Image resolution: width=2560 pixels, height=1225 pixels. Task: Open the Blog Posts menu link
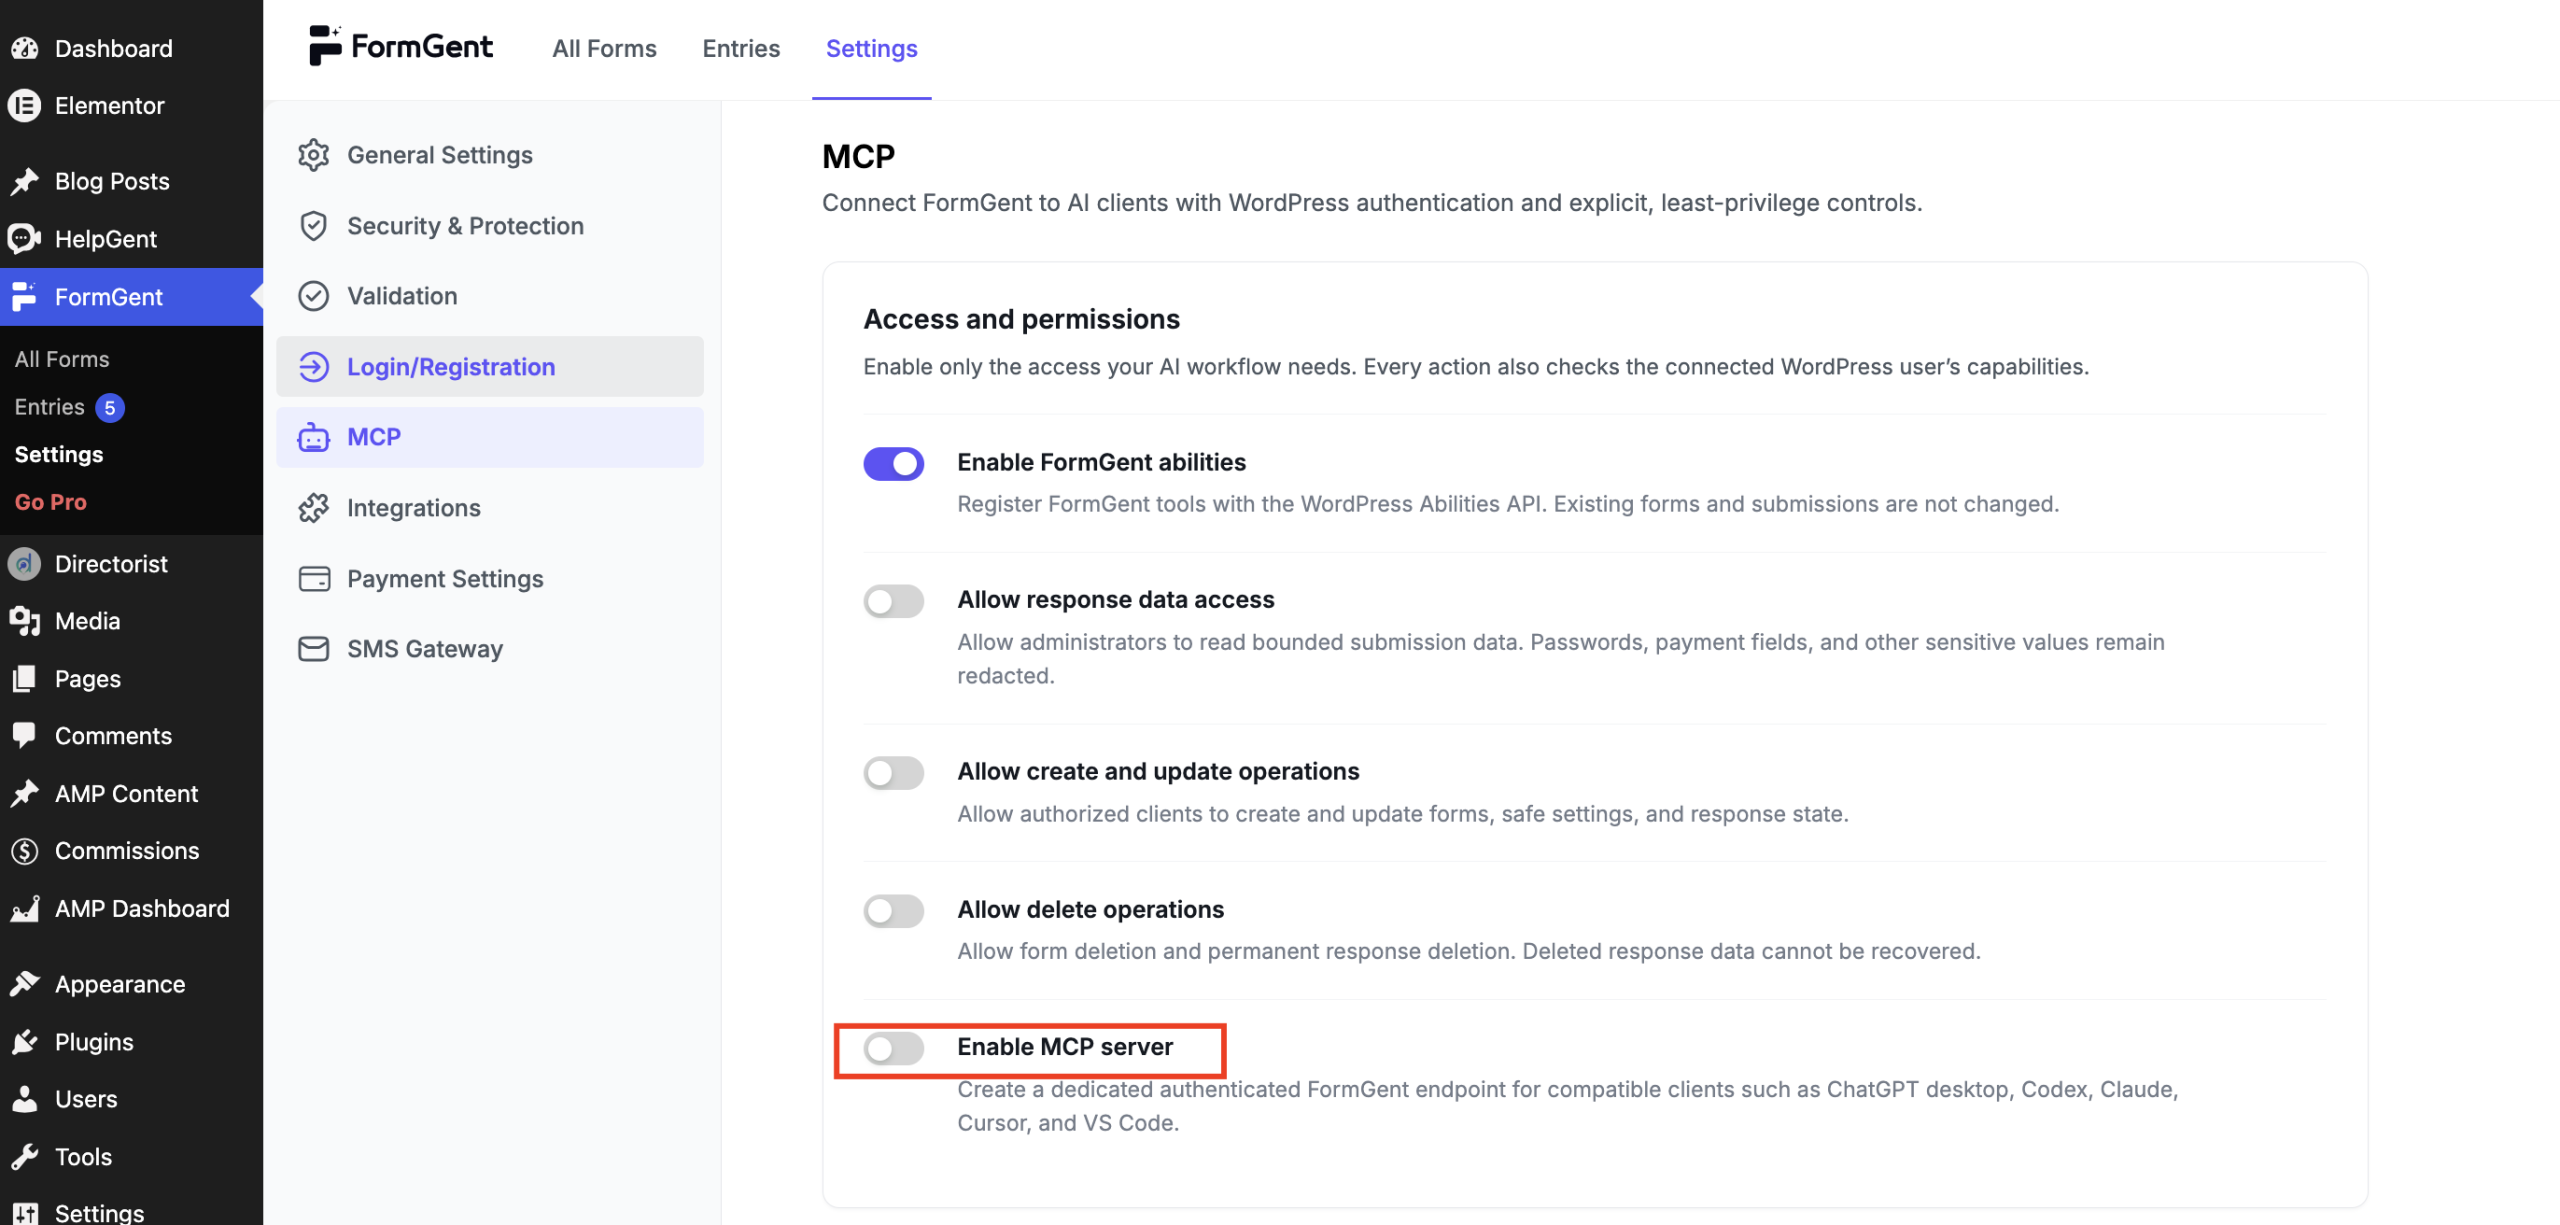click(x=112, y=181)
